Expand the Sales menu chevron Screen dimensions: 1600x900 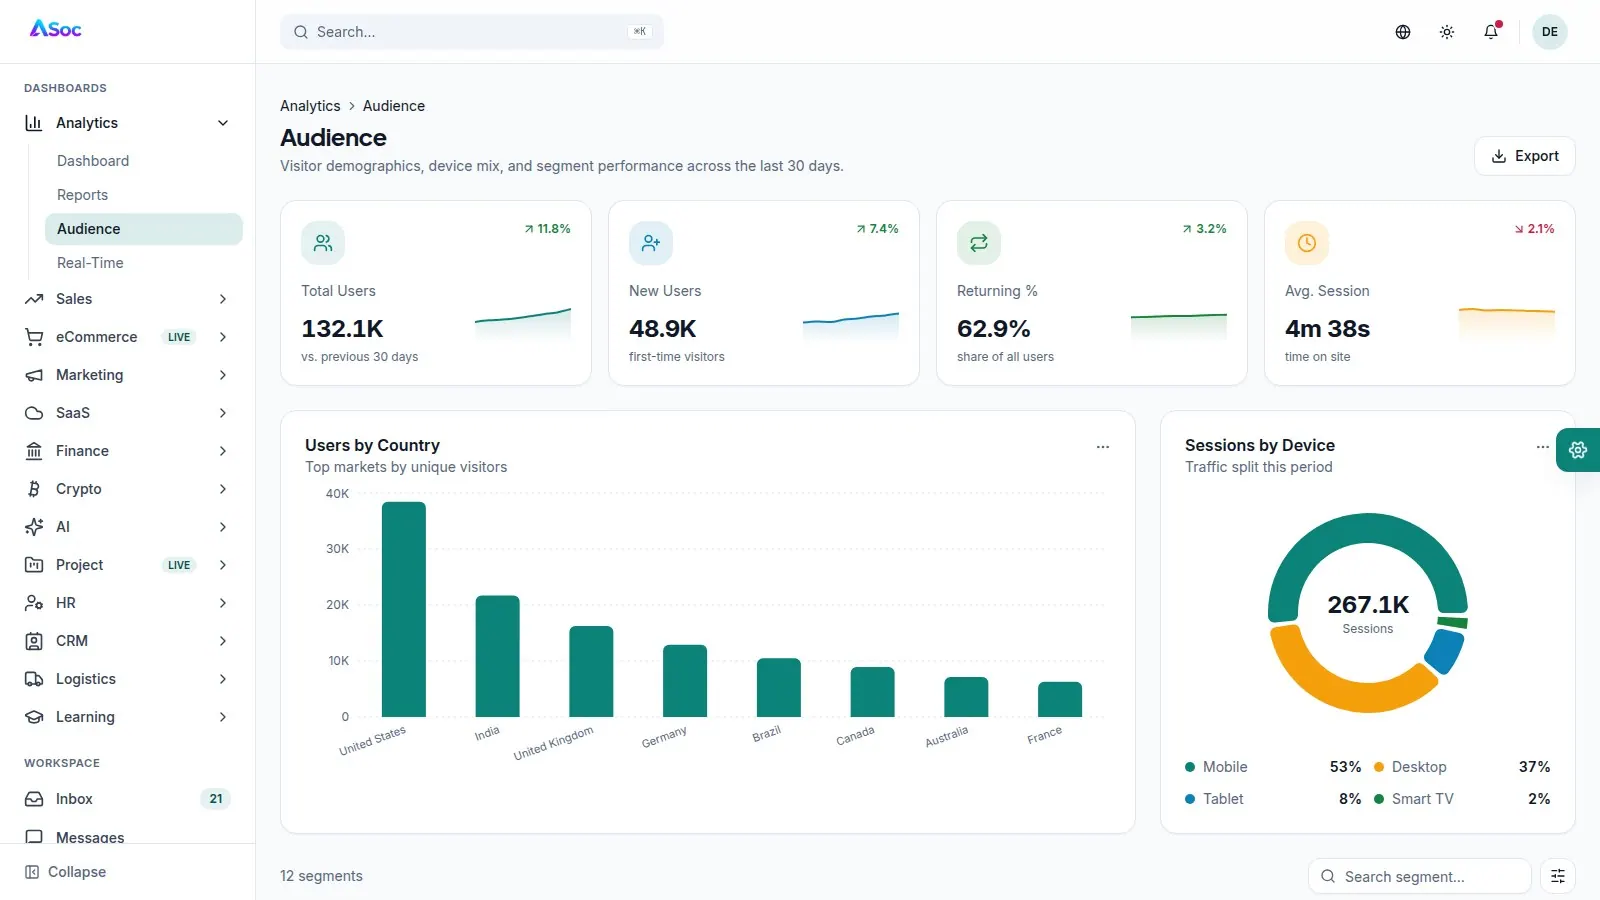point(223,299)
